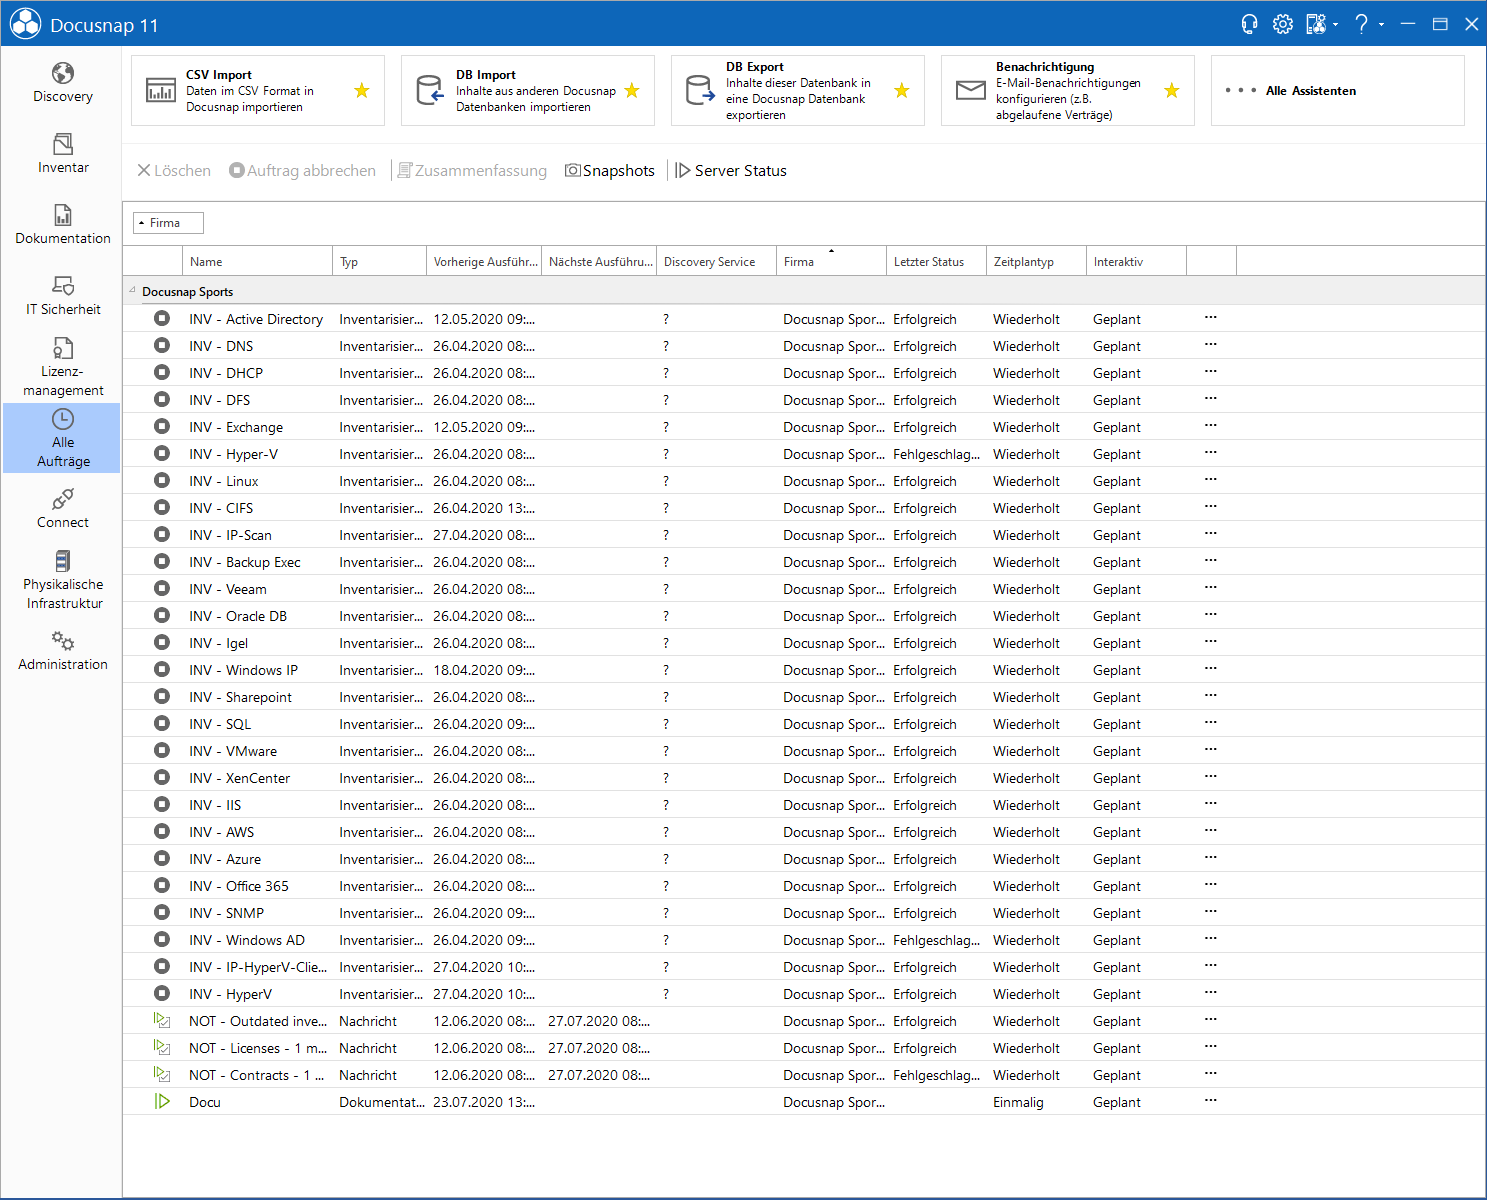The image size is (1487, 1200).
Task: Sort by Discovery Service column header
Action: (x=716, y=262)
